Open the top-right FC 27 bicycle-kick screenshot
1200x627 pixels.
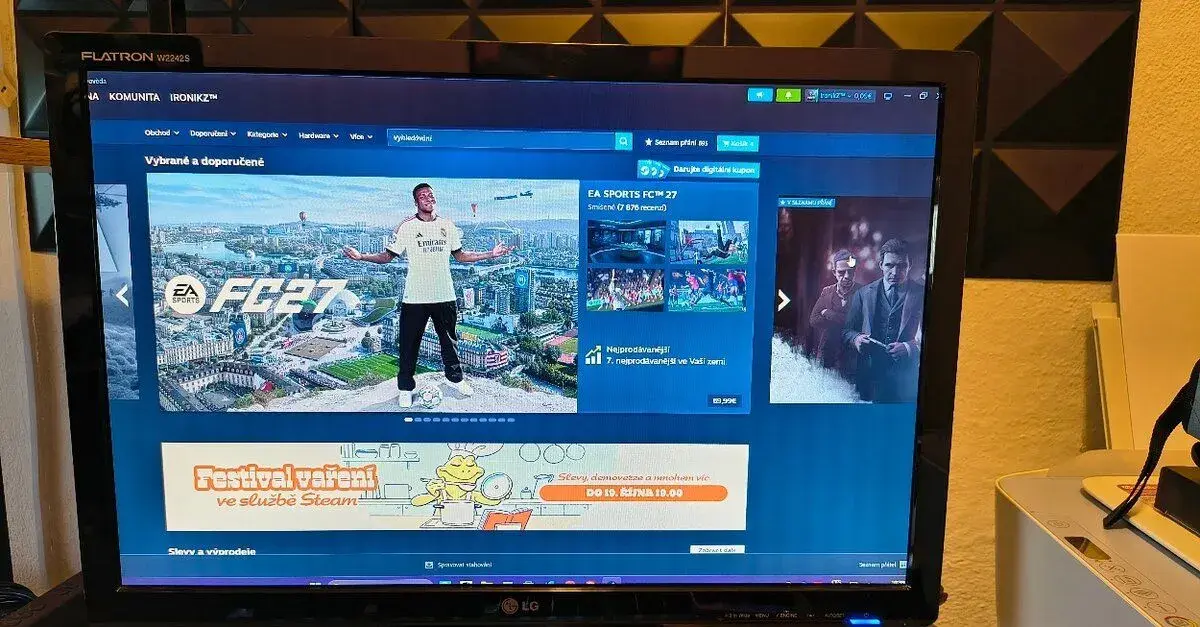[709, 243]
